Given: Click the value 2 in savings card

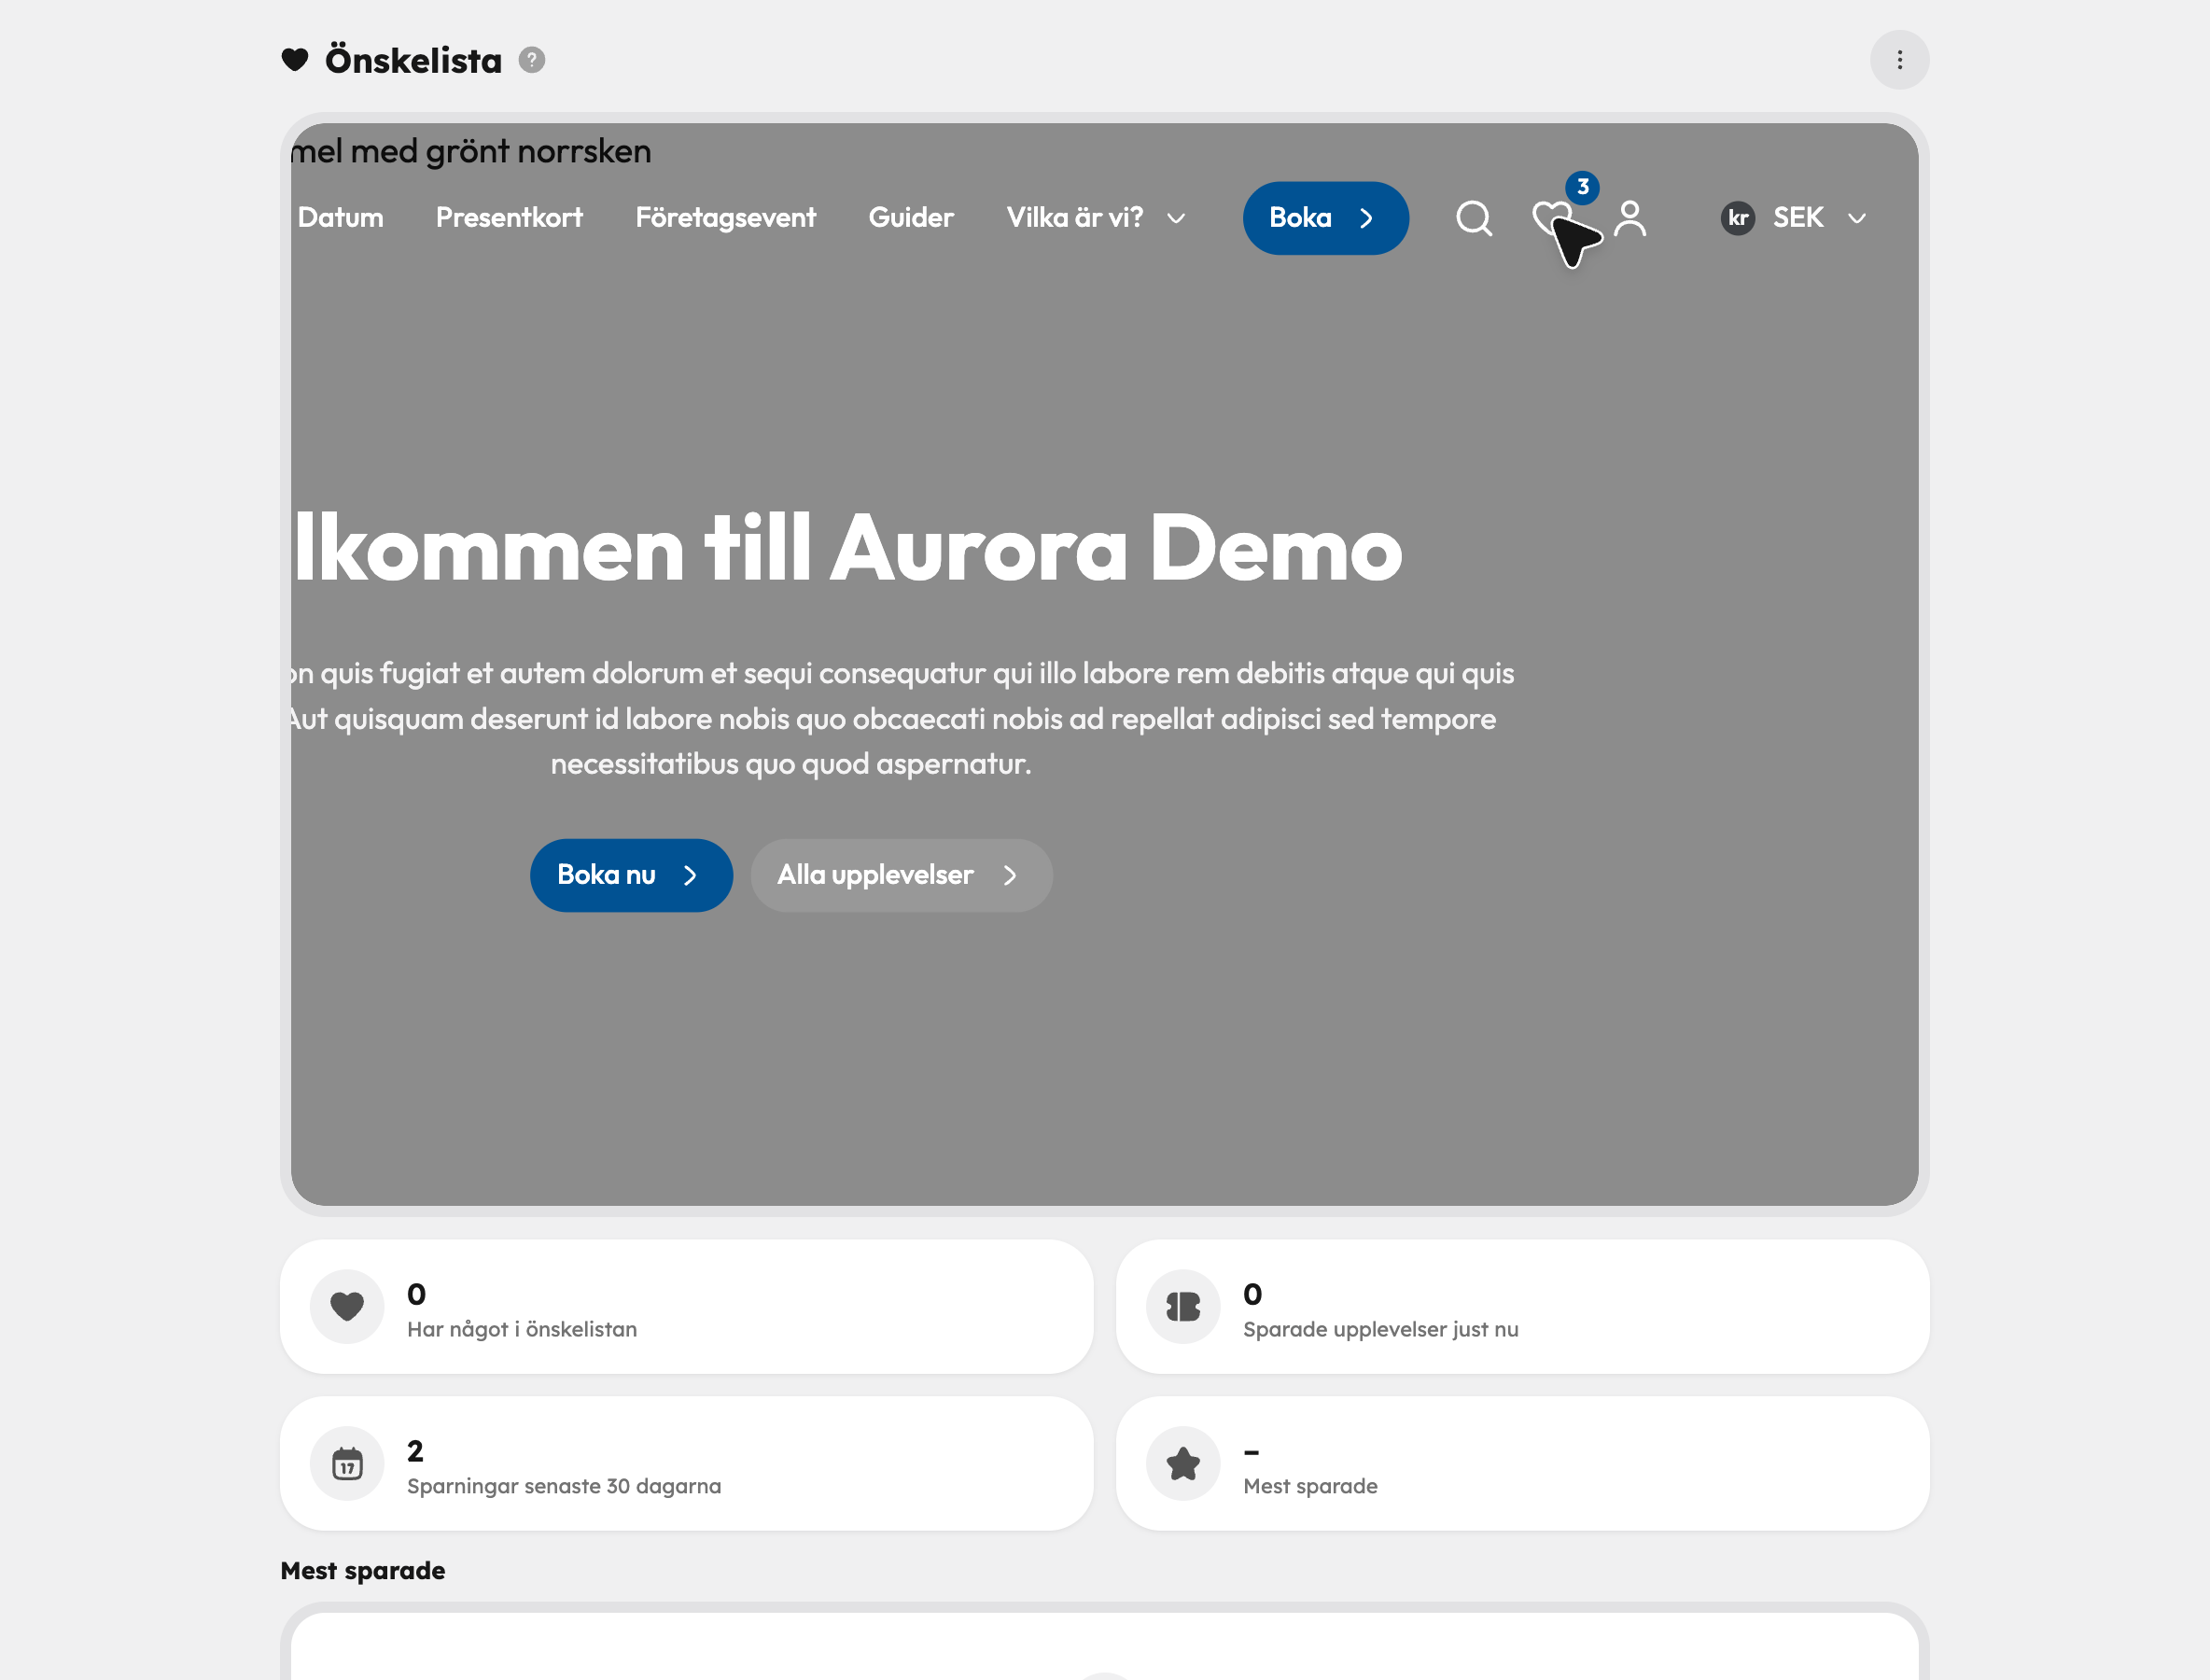Looking at the screenshot, I should (415, 1451).
